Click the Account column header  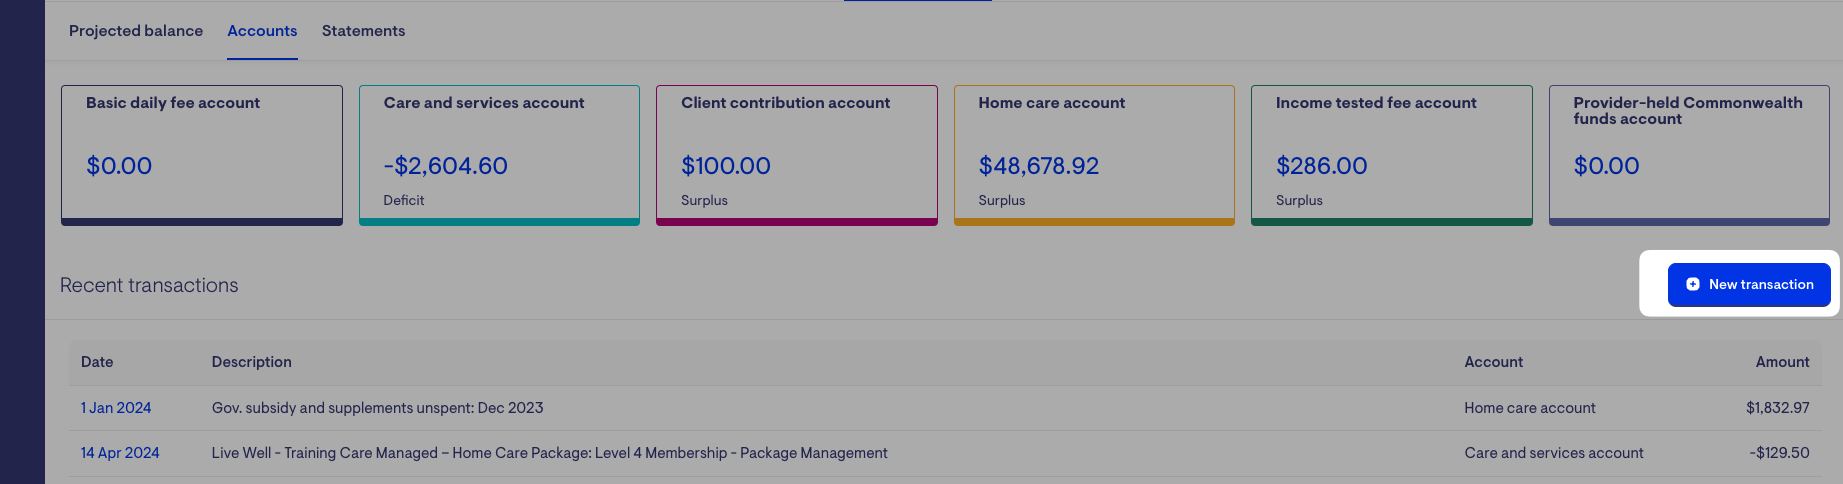point(1493,362)
